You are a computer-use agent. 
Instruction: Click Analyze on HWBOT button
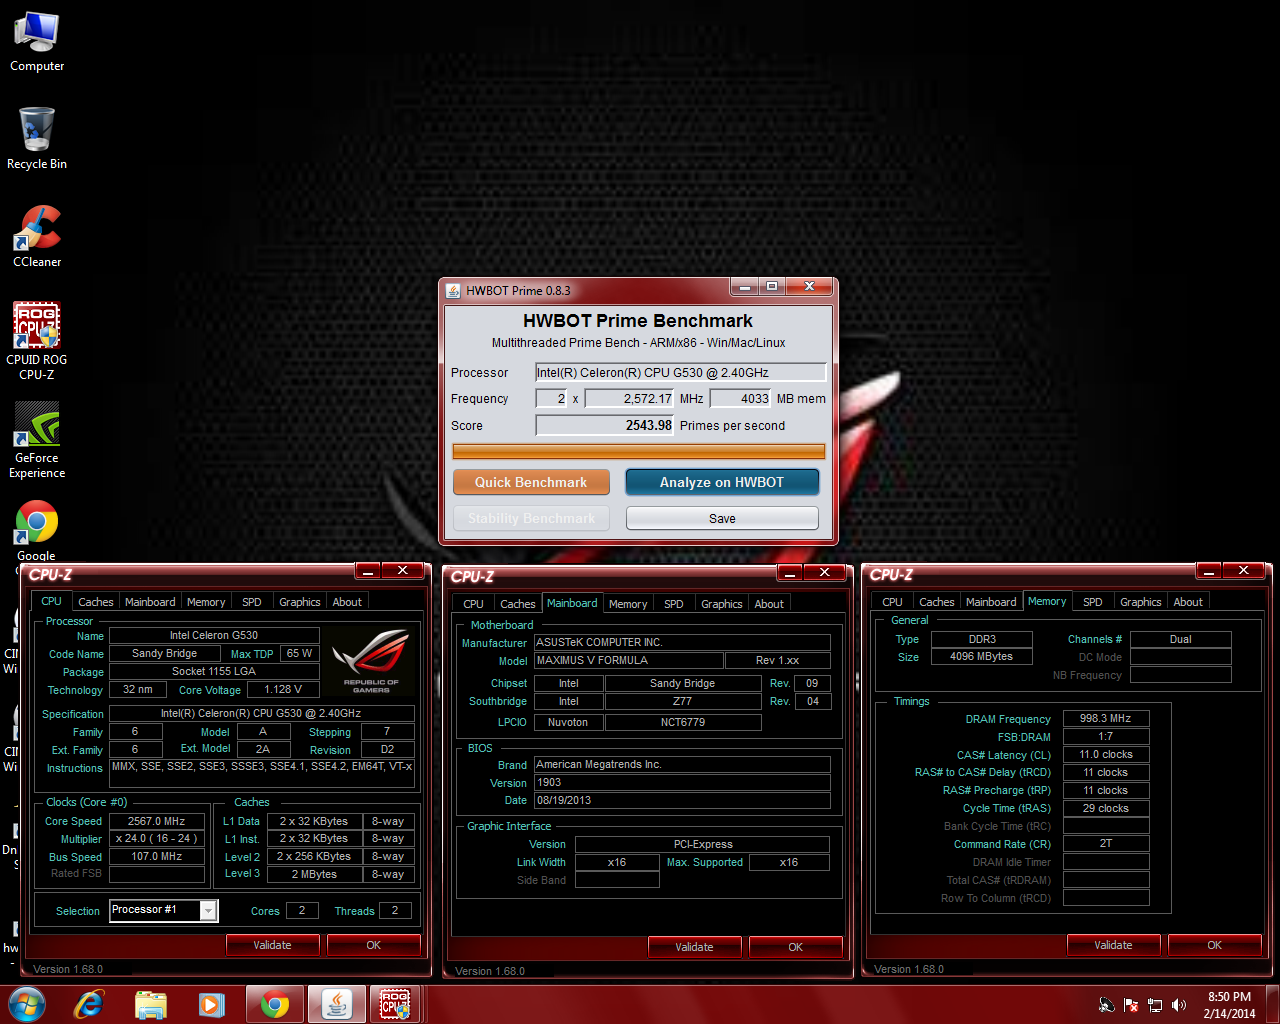pyautogui.click(x=722, y=482)
